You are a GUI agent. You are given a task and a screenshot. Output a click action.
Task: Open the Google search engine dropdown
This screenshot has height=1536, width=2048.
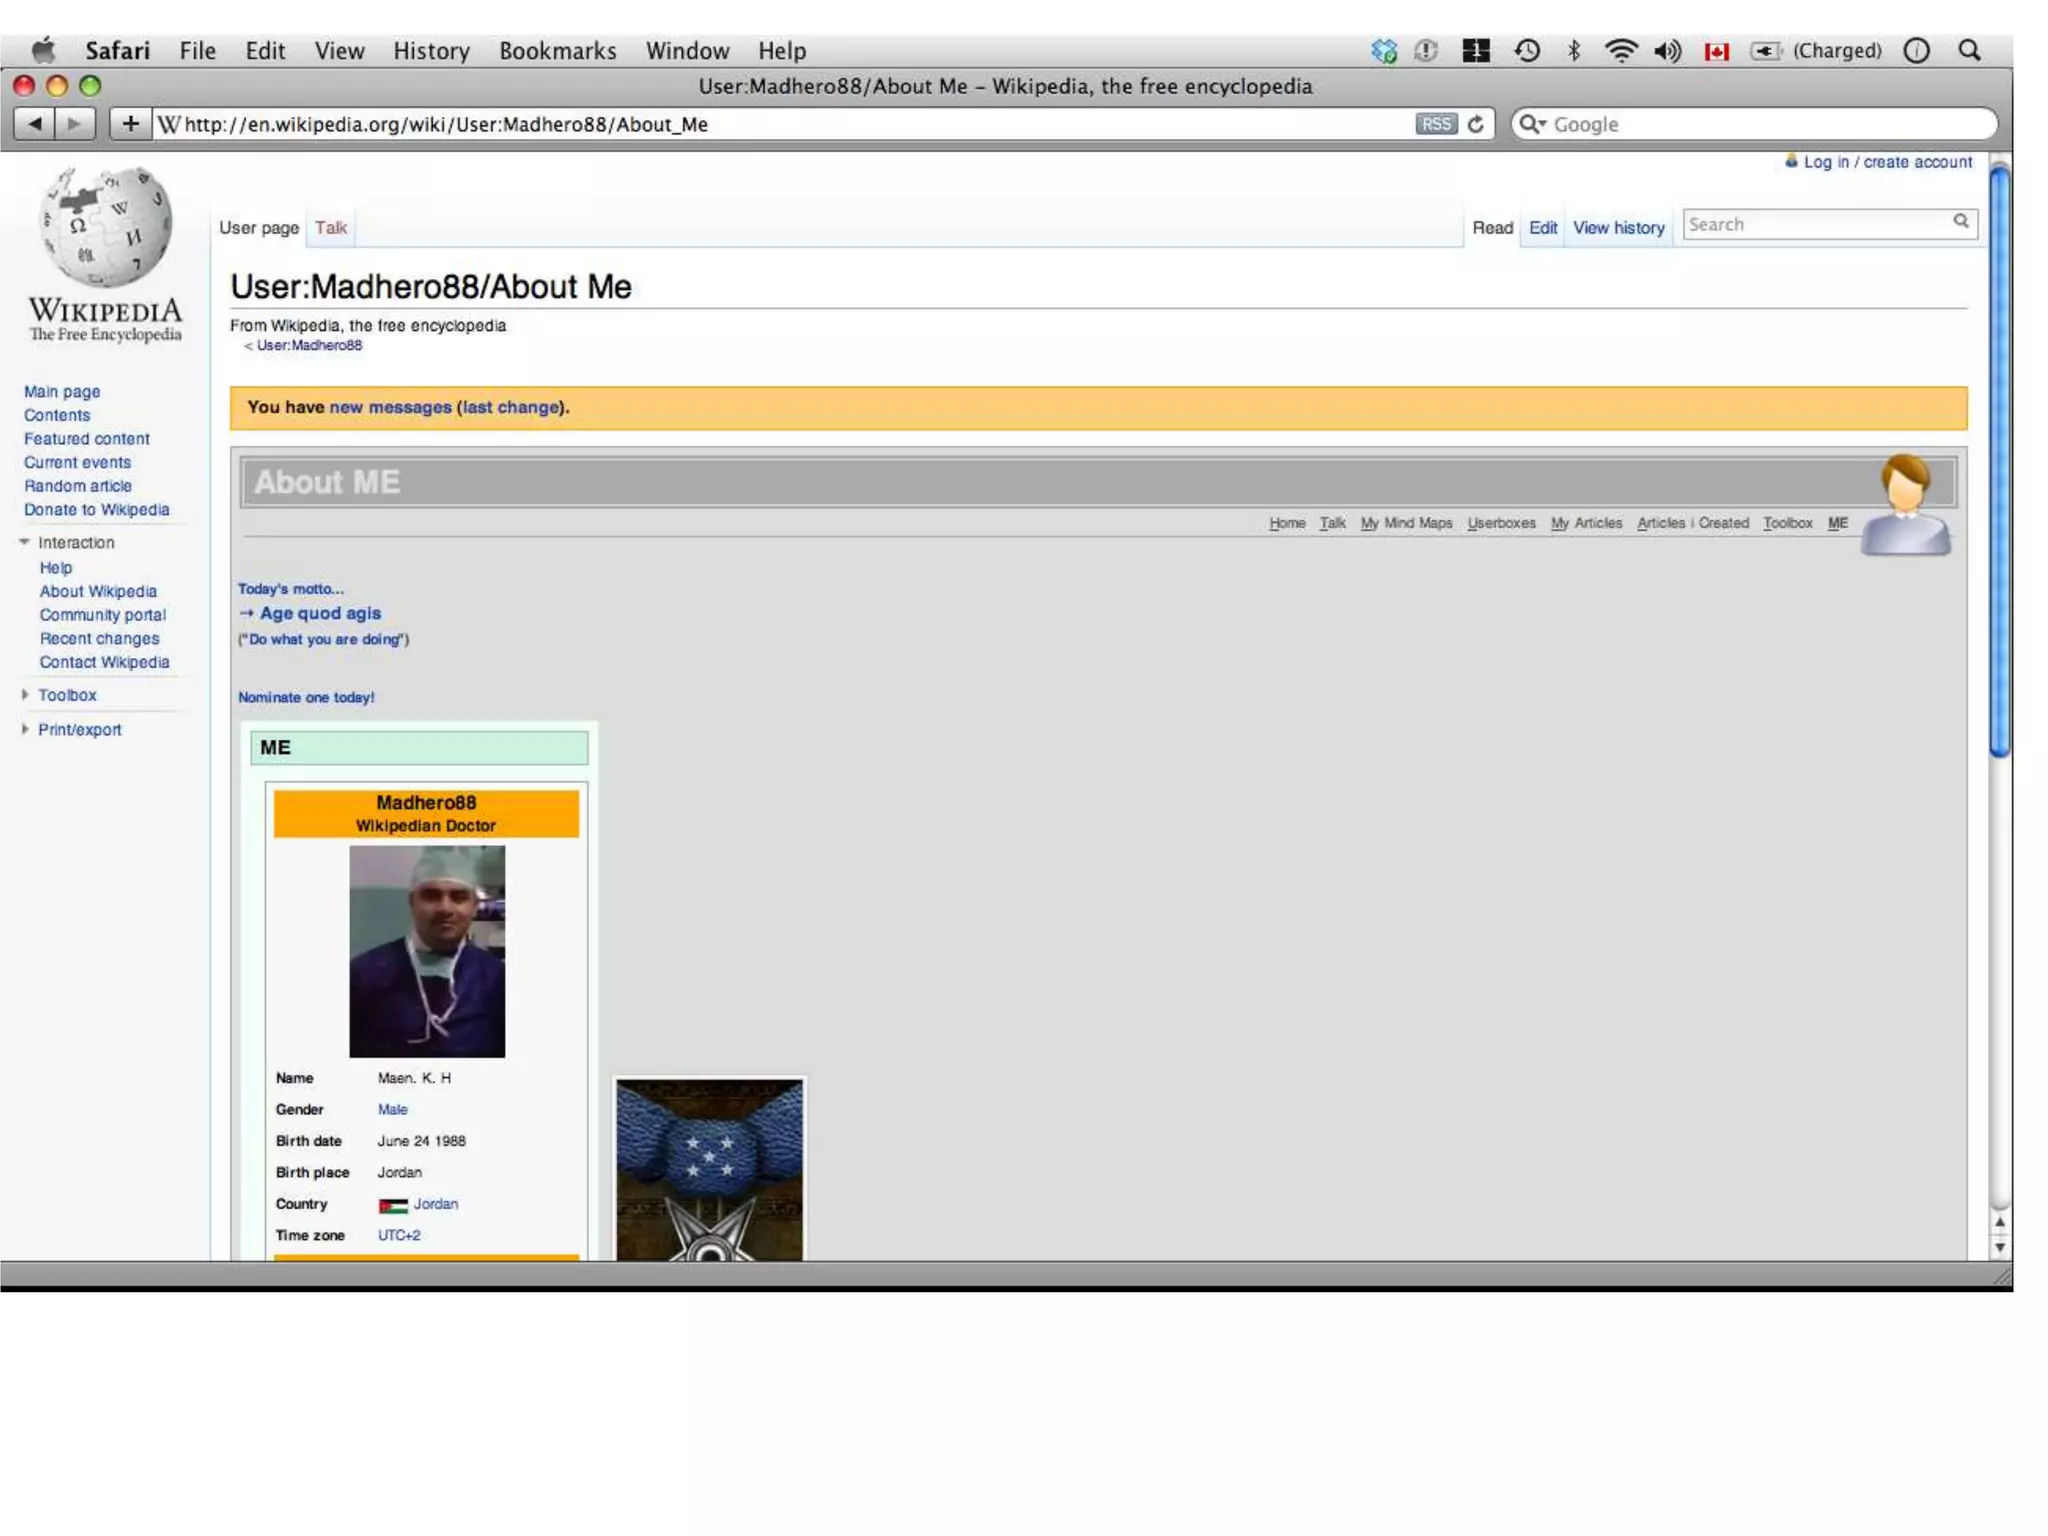(1532, 124)
